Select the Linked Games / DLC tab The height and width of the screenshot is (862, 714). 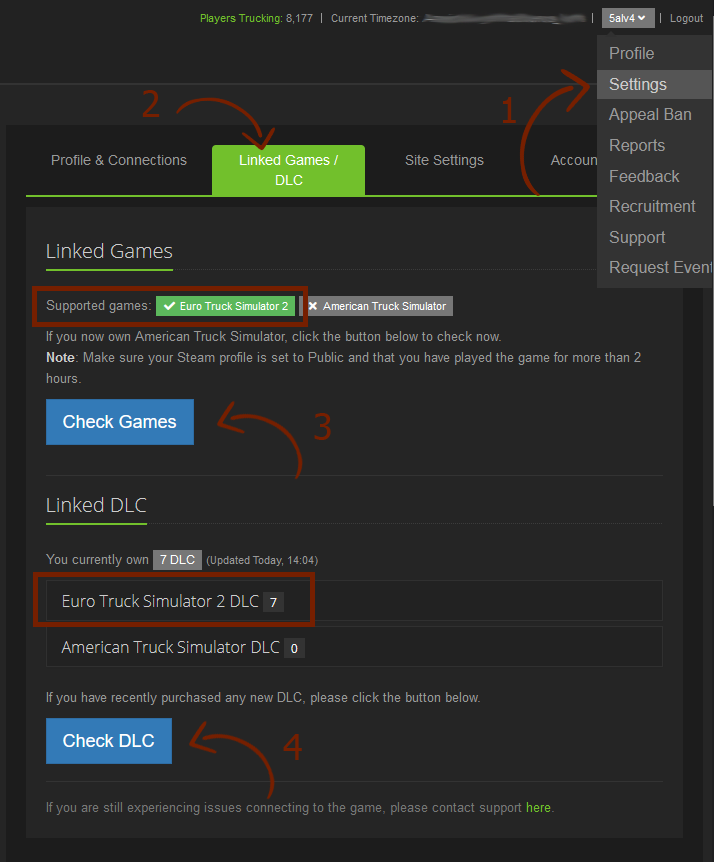point(289,170)
